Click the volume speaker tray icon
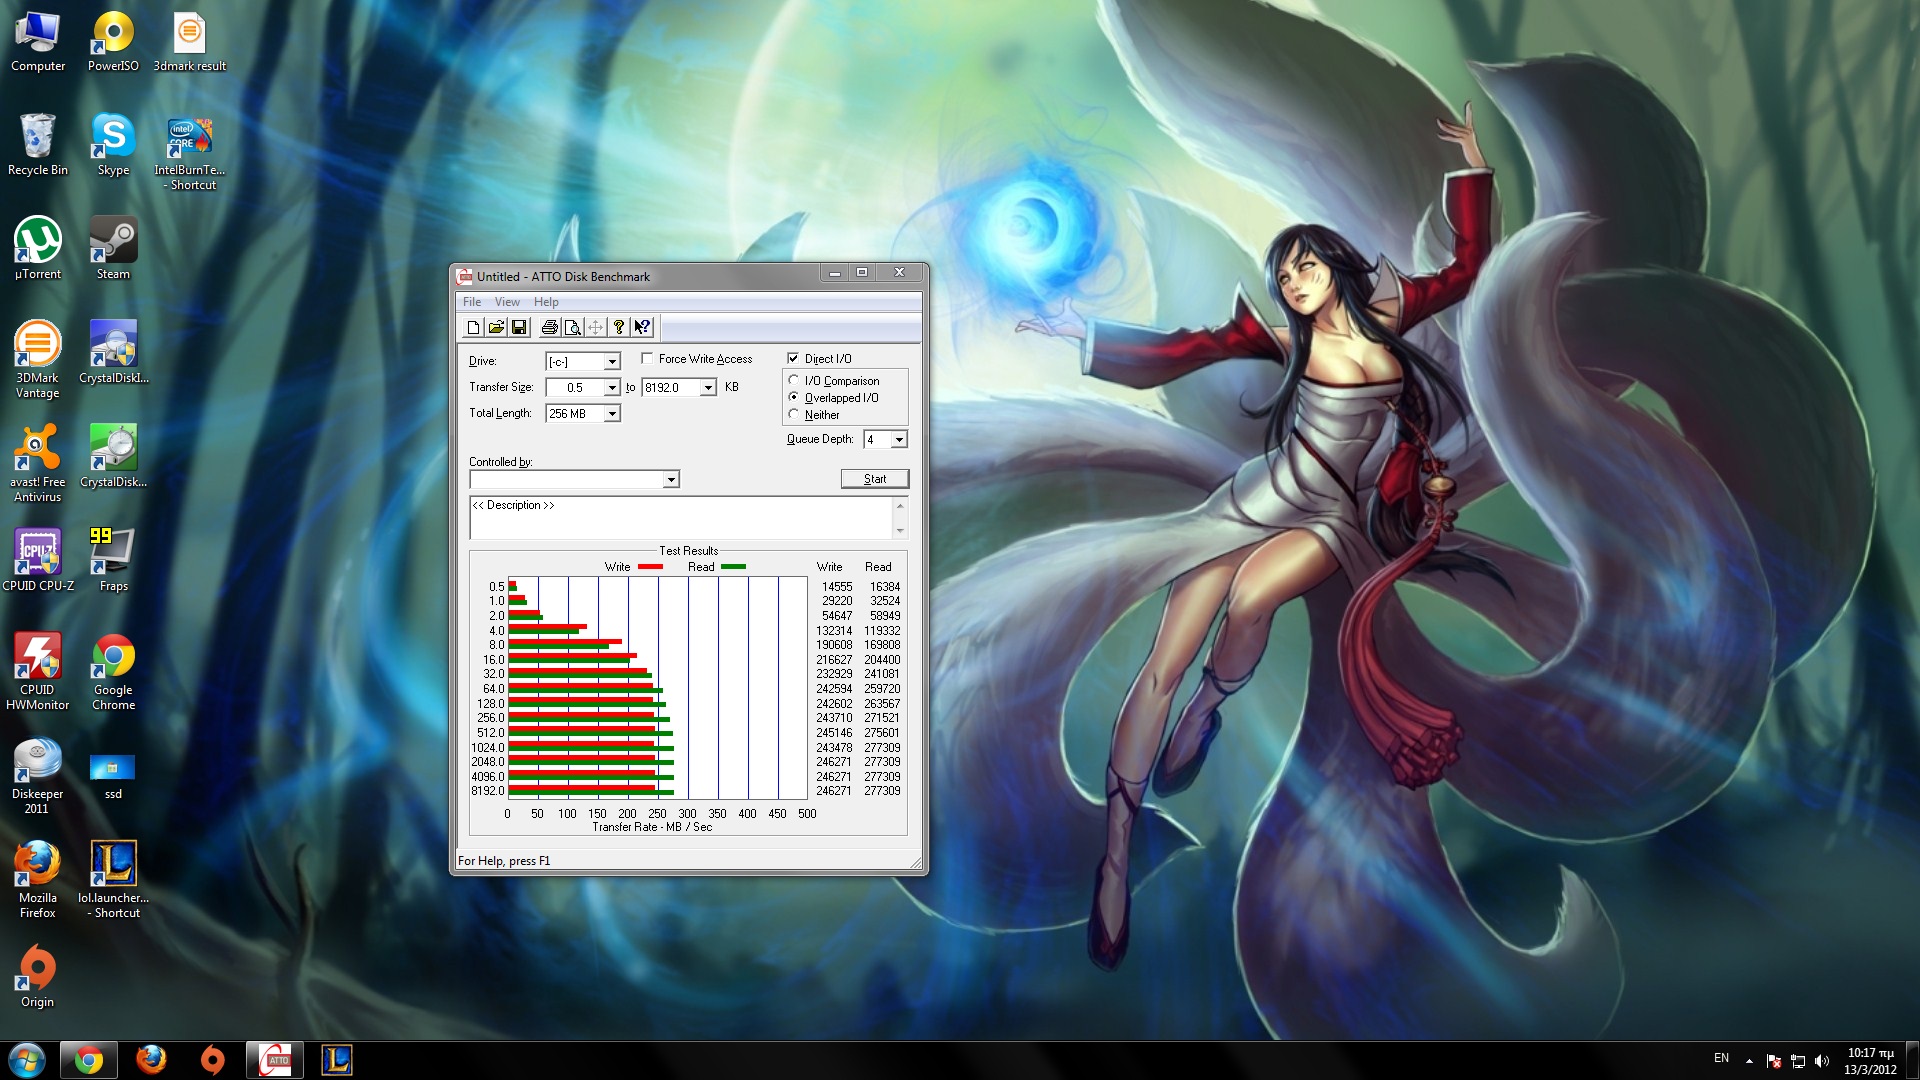 (1821, 1061)
